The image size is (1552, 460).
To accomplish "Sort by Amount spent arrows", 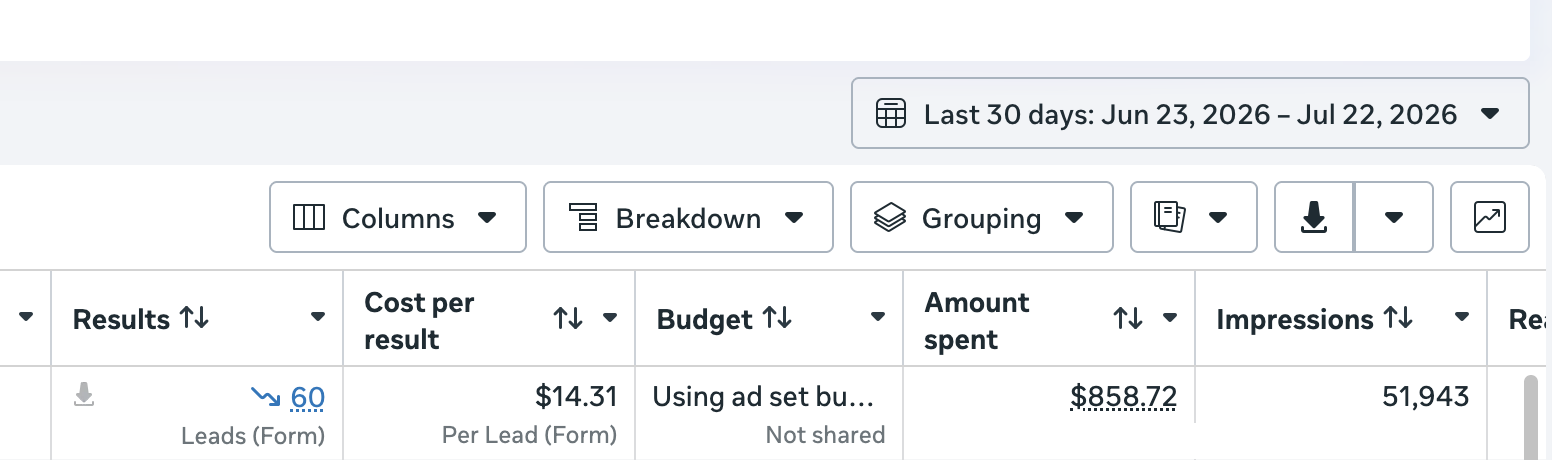I will tap(1128, 319).
